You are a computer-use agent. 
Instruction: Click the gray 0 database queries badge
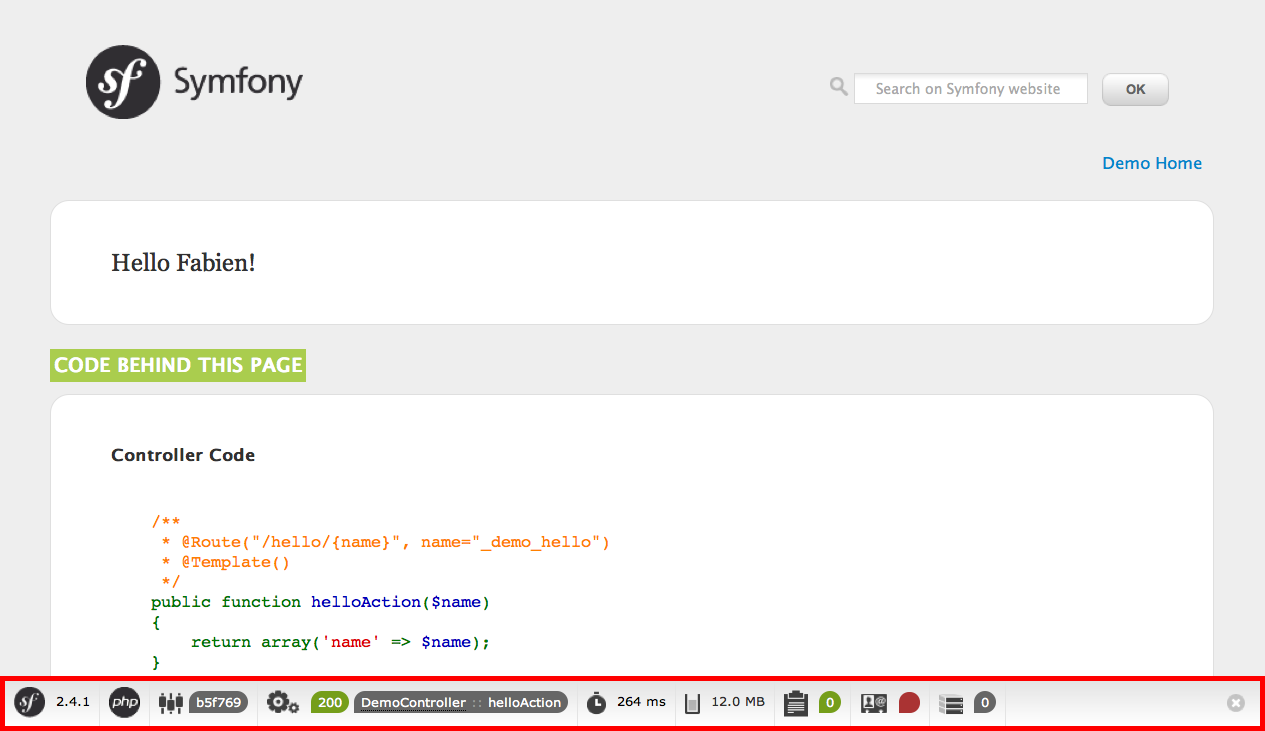(x=985, y=703)
